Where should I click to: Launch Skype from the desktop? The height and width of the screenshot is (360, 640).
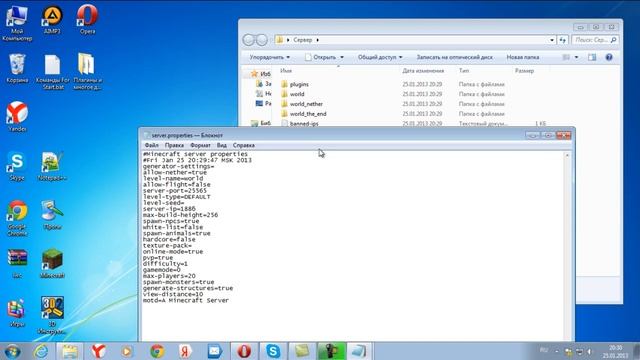pyautogui.click(x=17, y=166)
